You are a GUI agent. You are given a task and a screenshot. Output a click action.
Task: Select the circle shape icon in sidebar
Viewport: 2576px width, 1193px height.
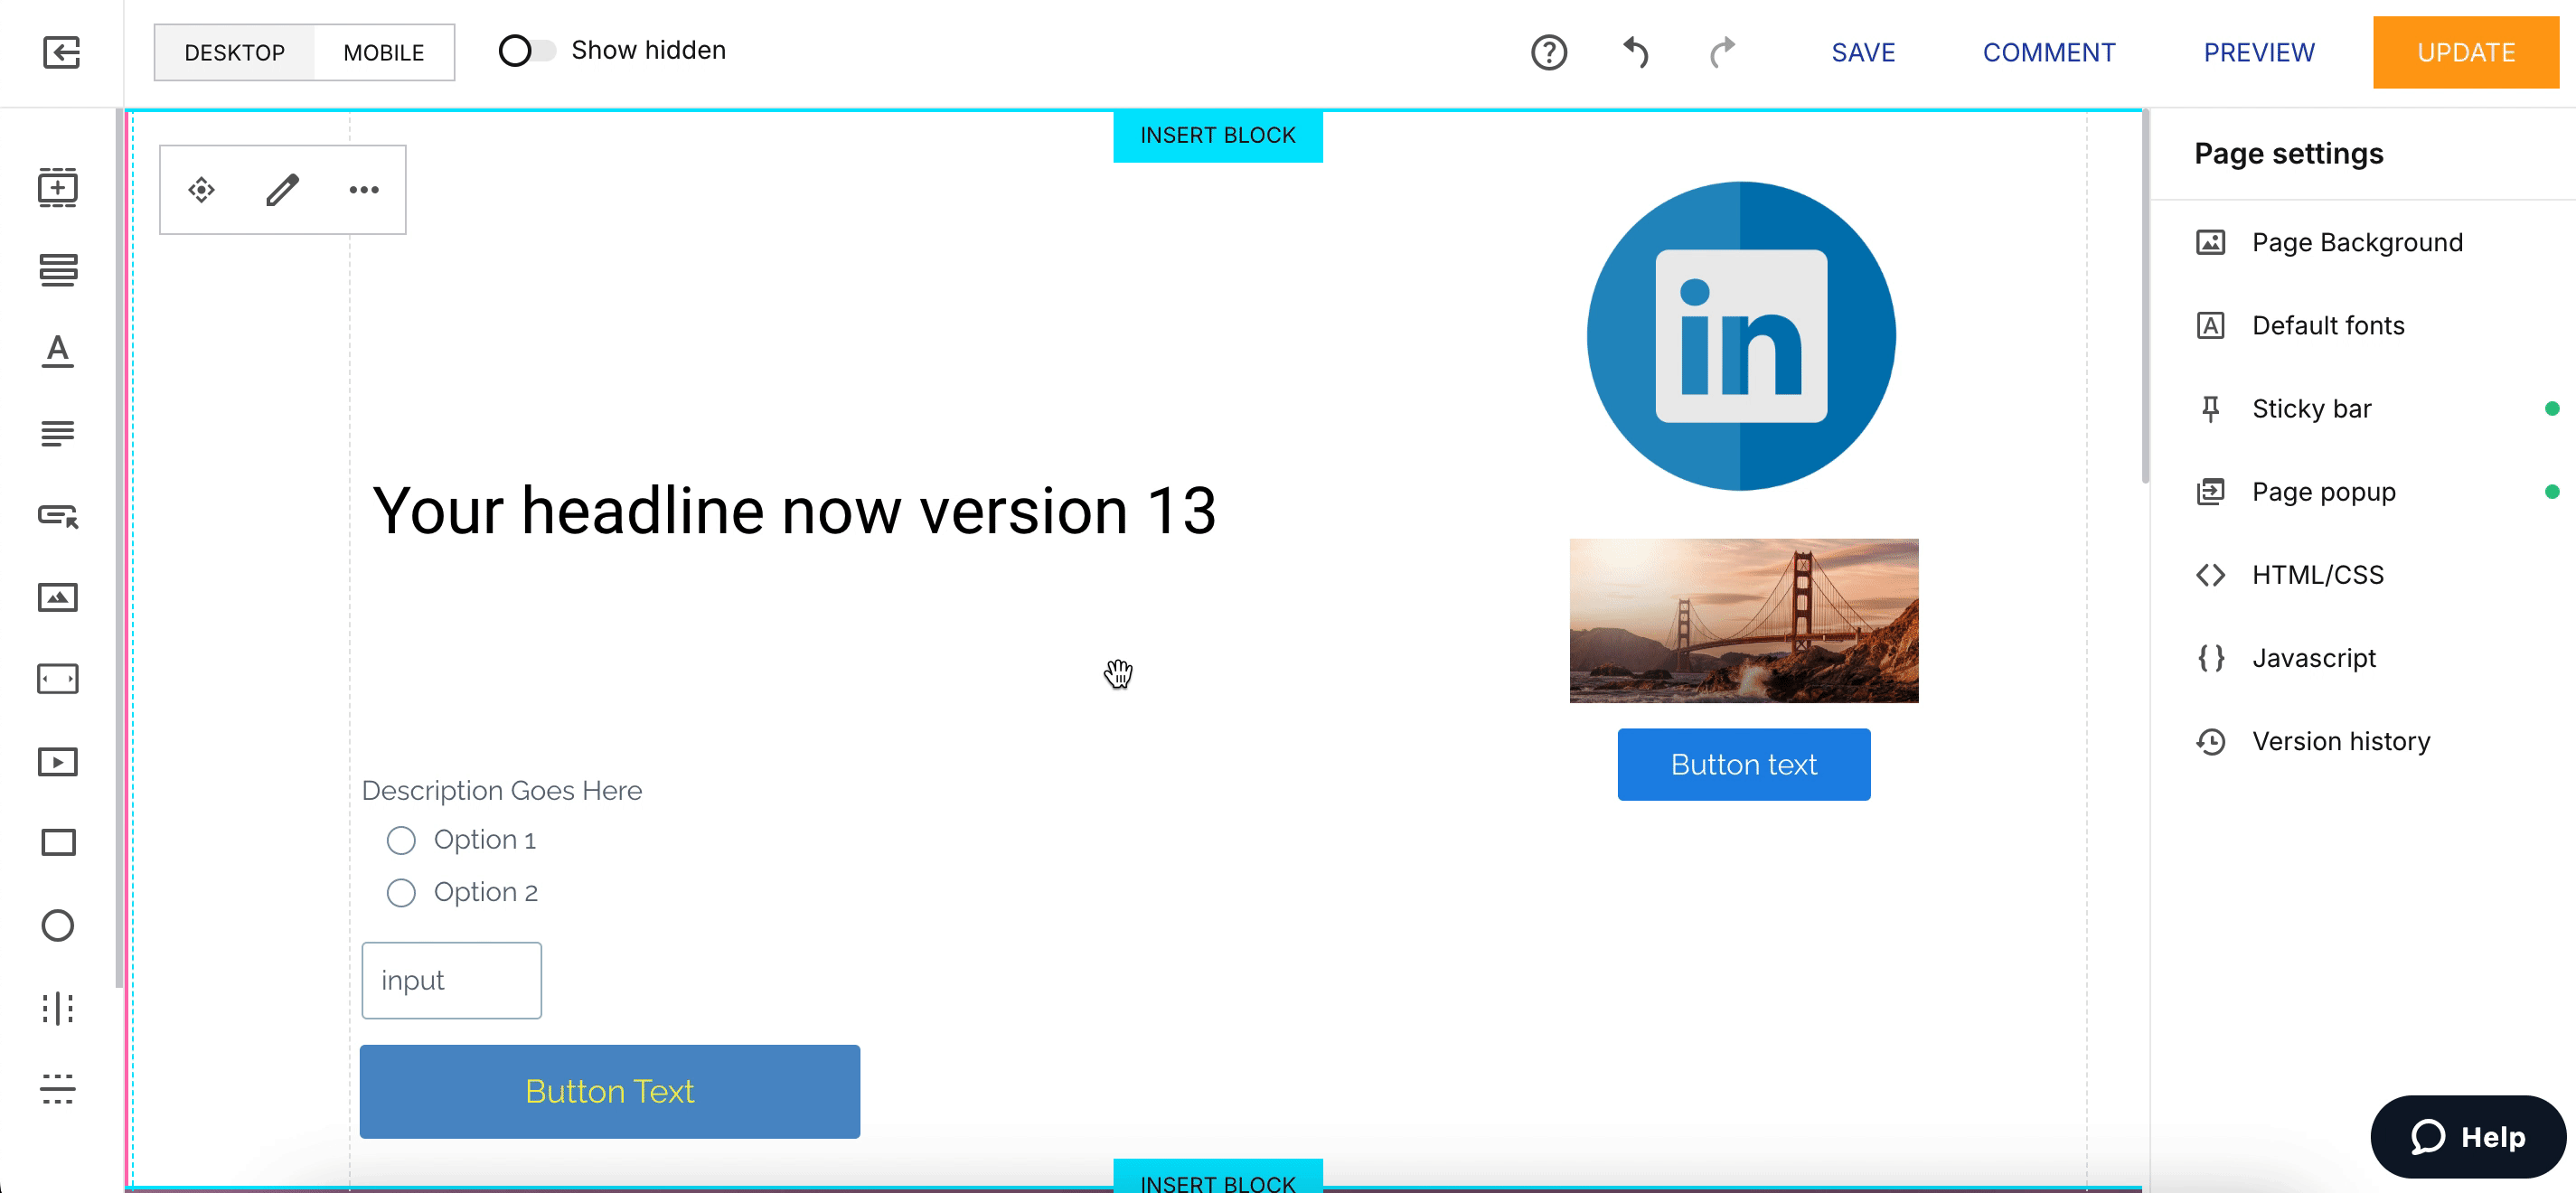pyautogui.click(x=58, y=925)
